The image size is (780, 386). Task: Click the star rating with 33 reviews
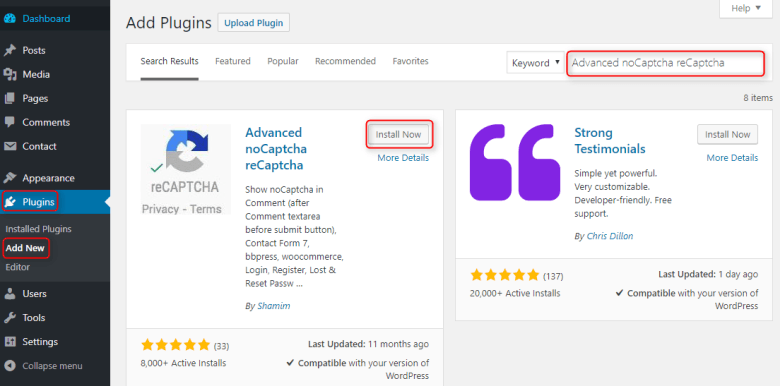point(176,345)
